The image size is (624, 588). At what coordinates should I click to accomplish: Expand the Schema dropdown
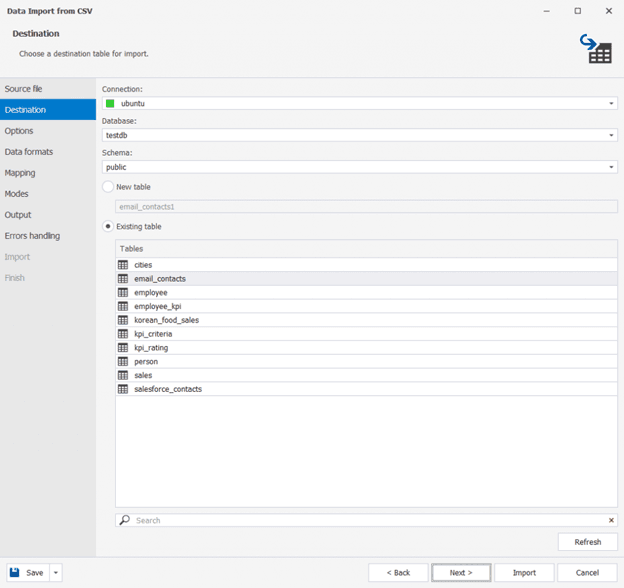point(611,168)
